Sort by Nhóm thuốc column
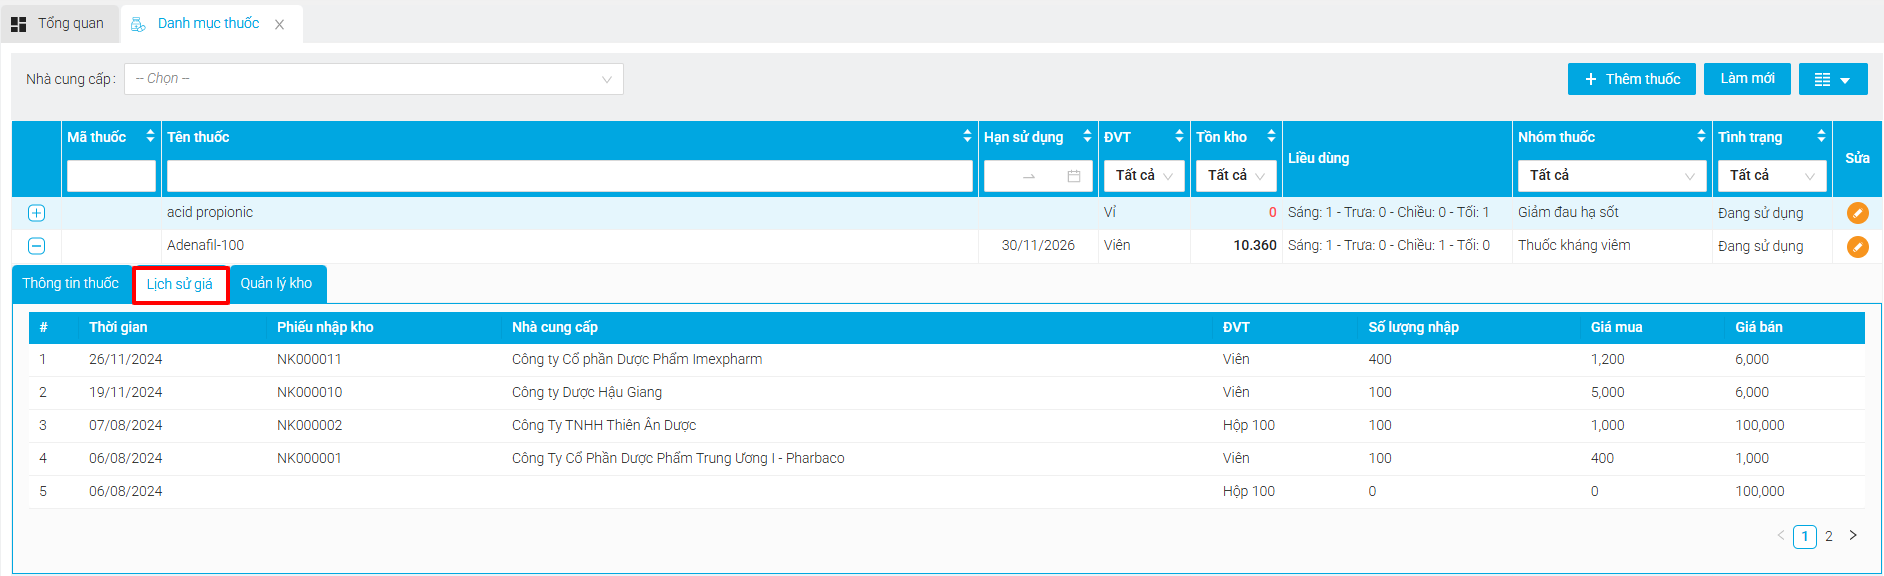The image size is (1884, 576). click(x=1701, y=137)
